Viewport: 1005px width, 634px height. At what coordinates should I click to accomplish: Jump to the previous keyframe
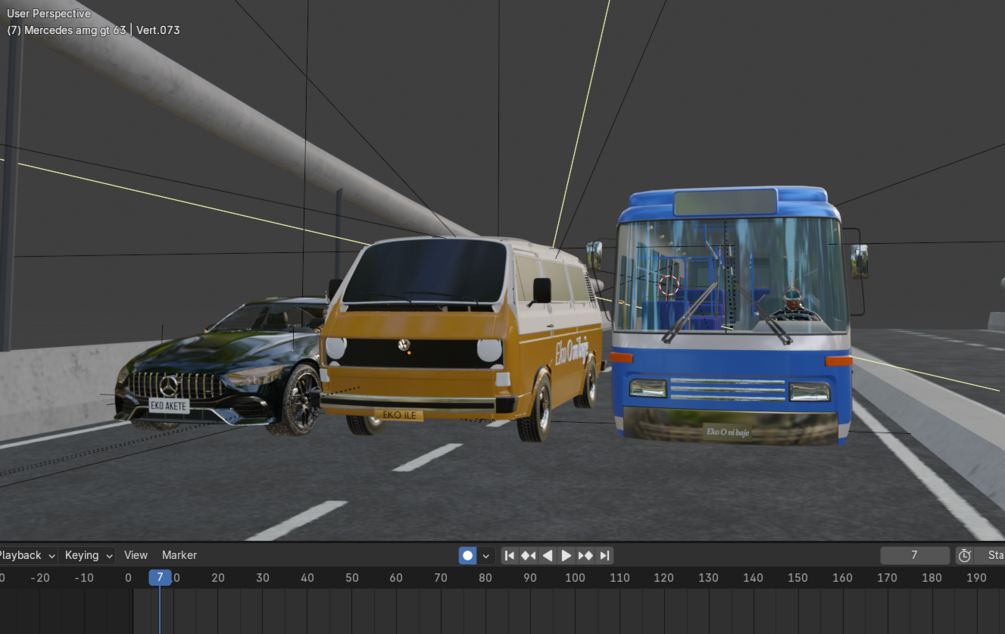point(527,555)
